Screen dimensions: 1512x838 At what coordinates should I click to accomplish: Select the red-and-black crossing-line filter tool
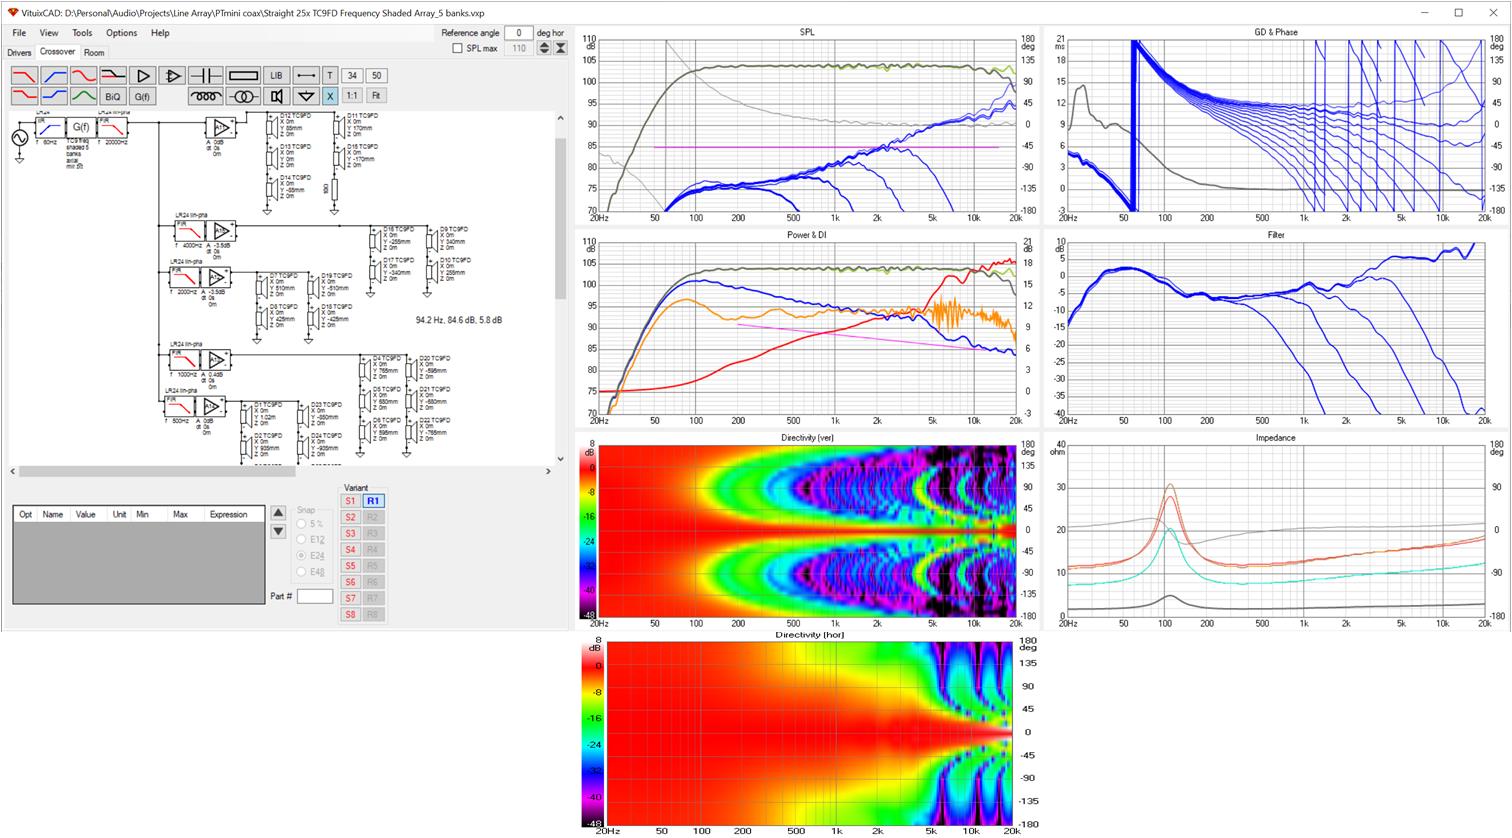[113, 76]
